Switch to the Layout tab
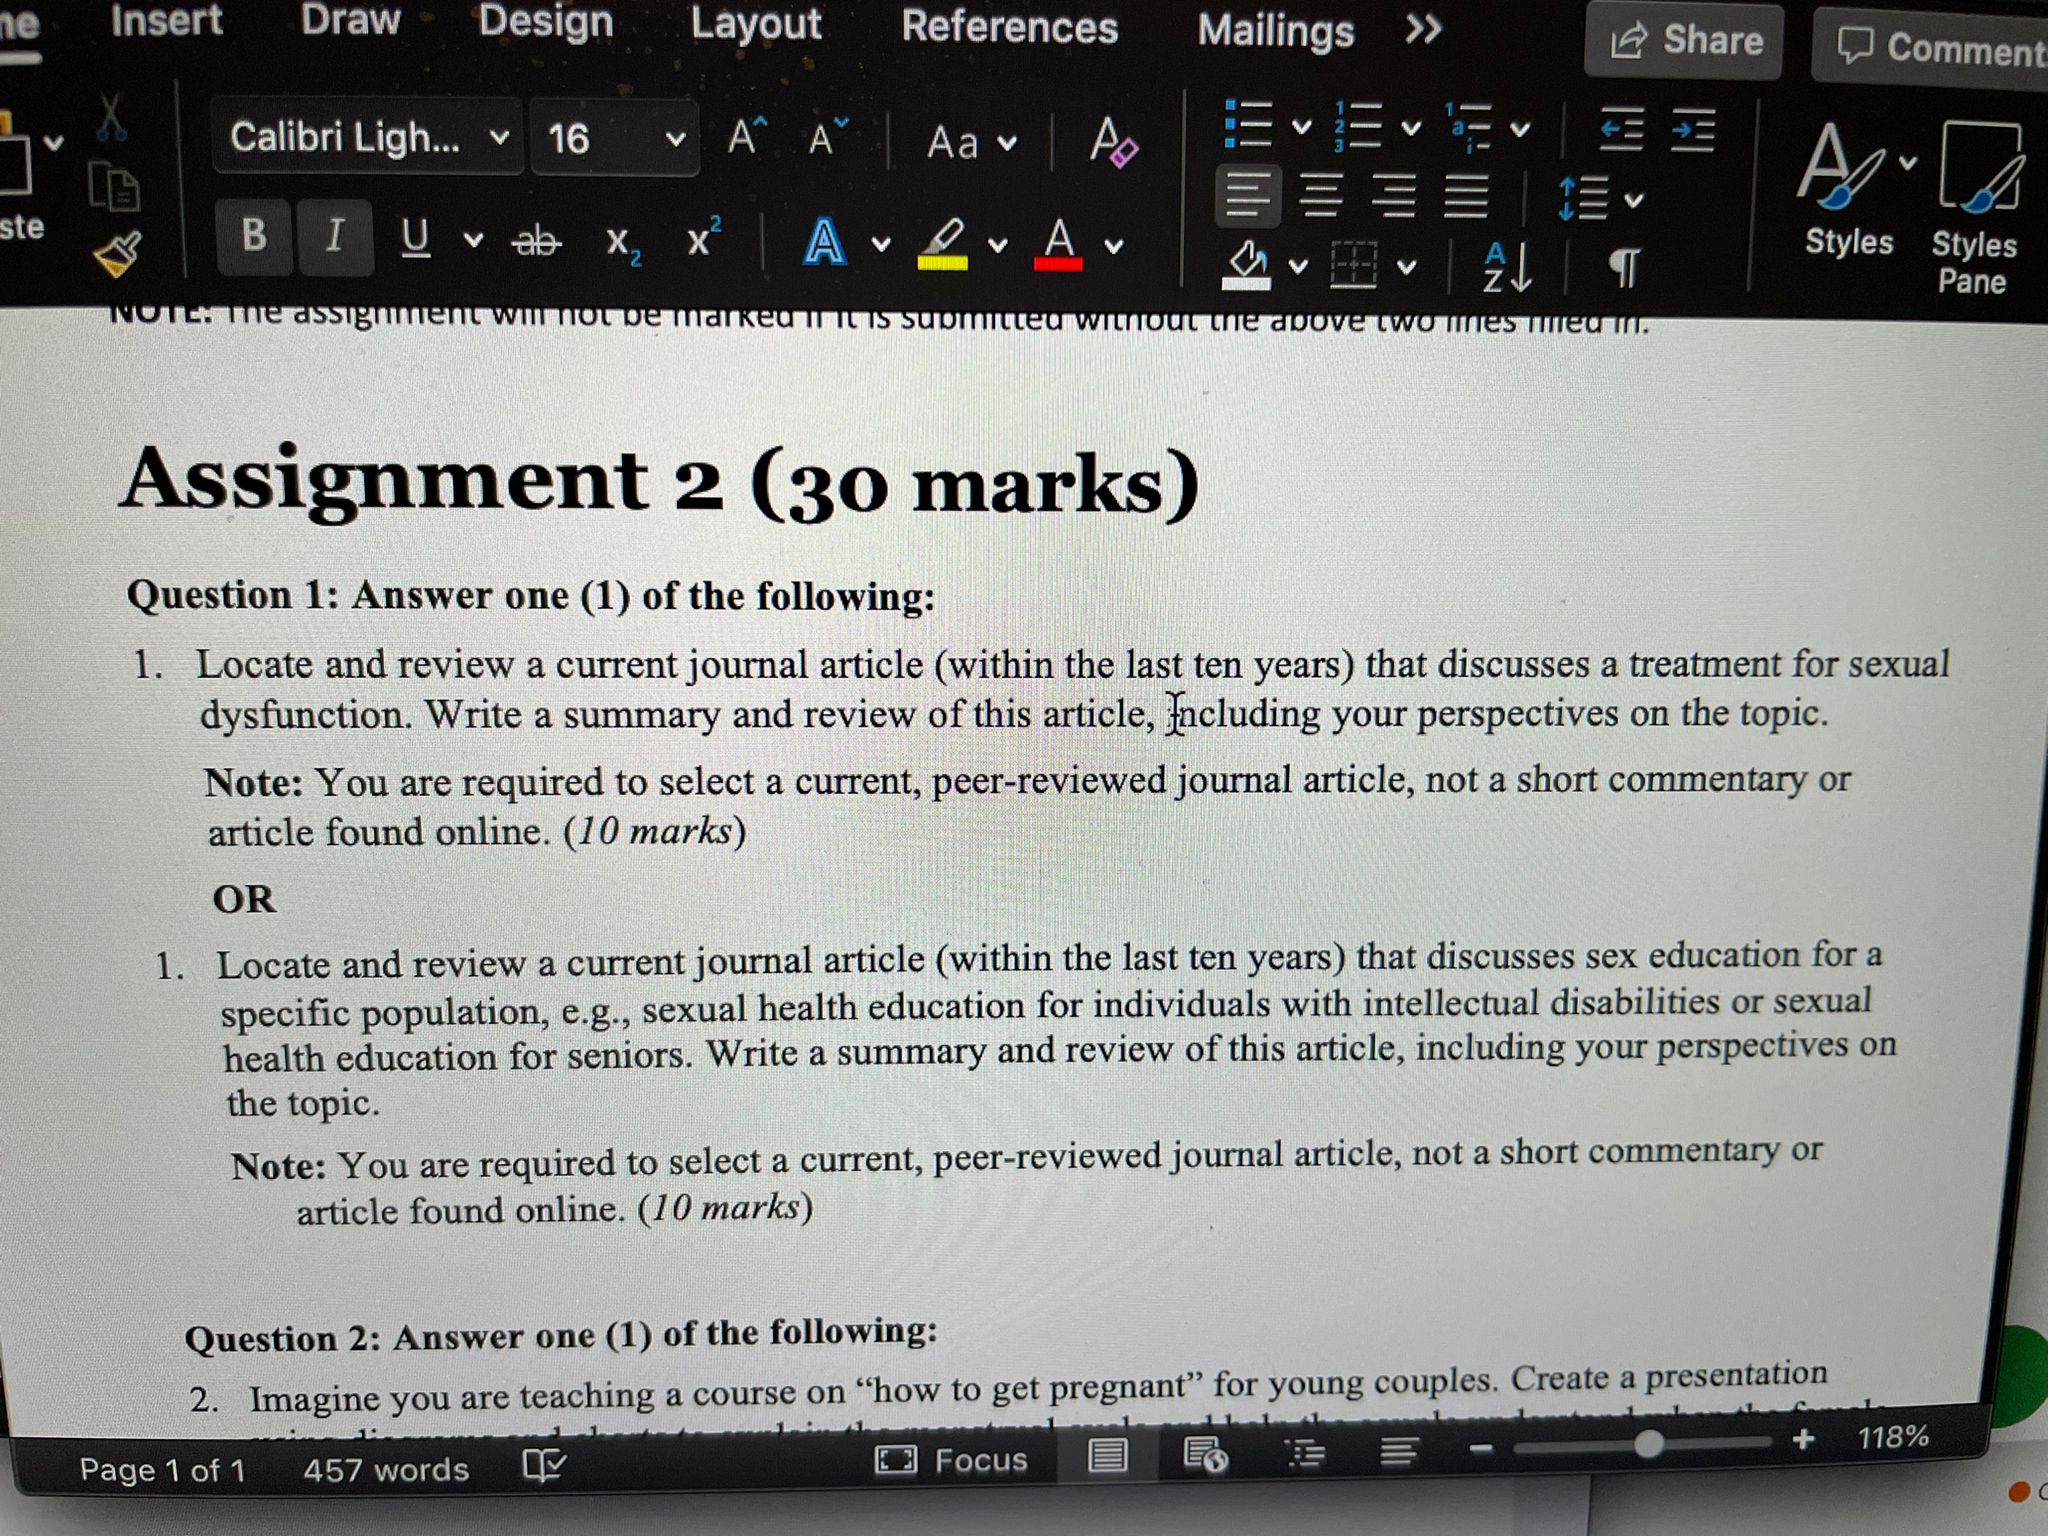This screenshot has height=1536, width=2048. 755,24
